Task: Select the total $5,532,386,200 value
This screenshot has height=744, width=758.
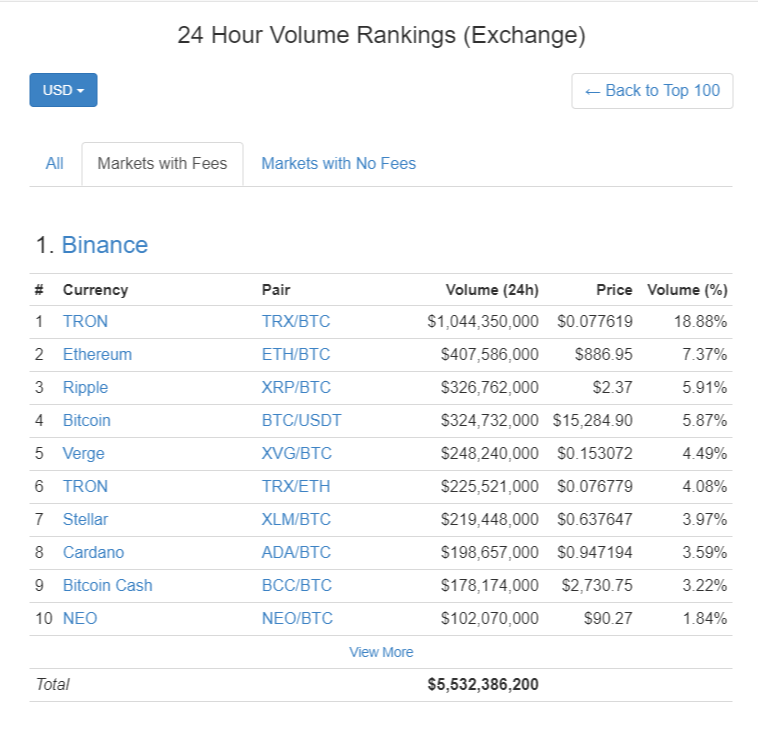Action: (483, 685)
